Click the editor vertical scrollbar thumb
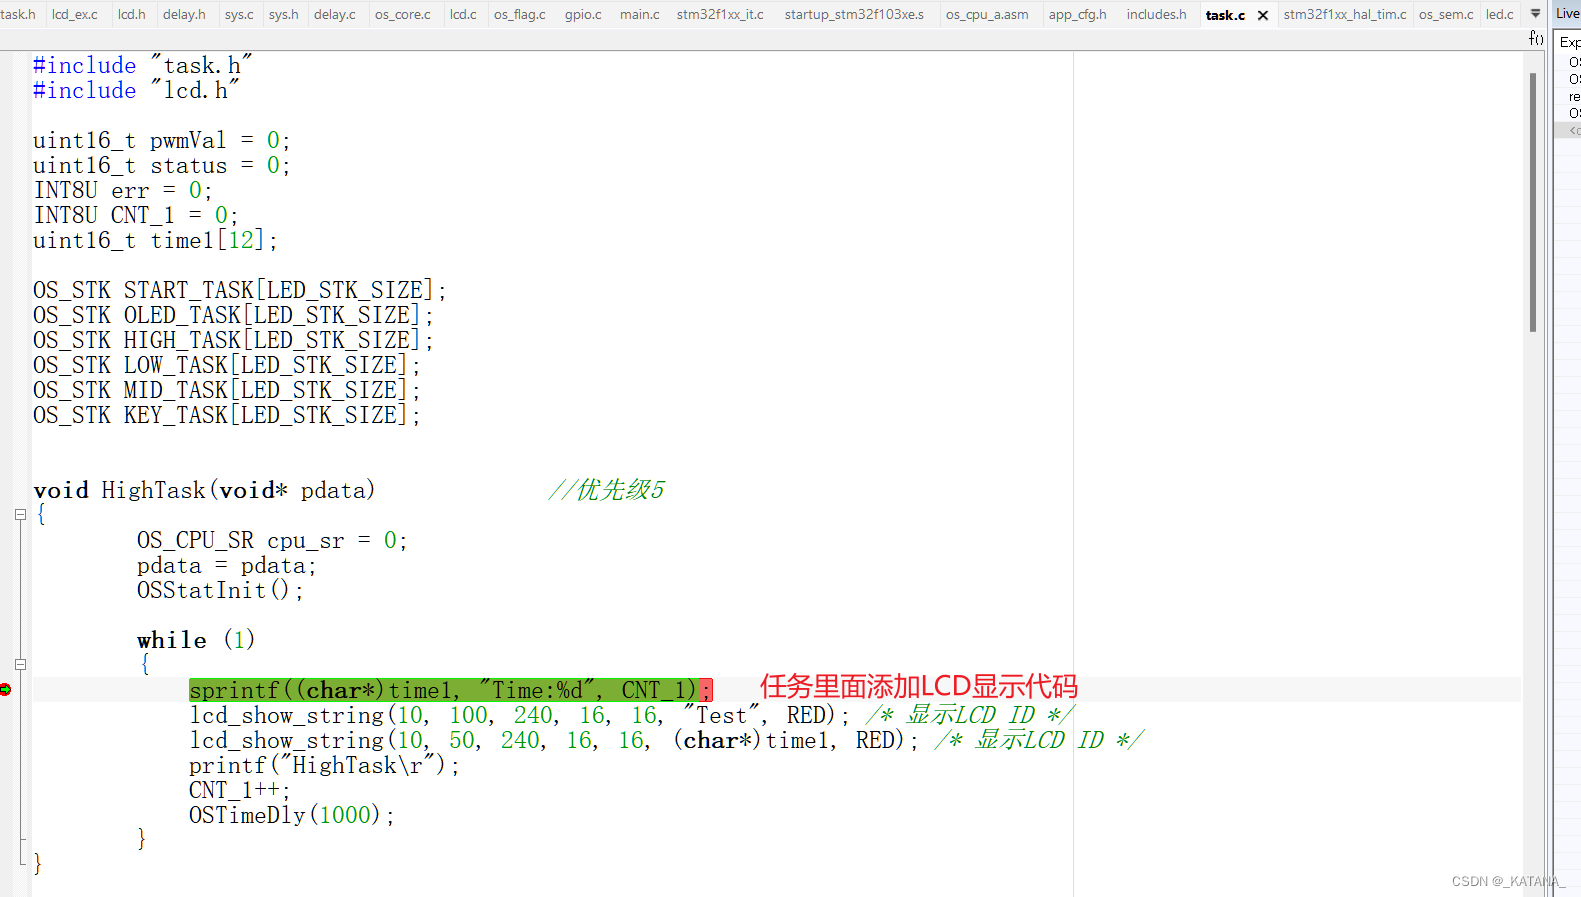 coord(1532,202)
